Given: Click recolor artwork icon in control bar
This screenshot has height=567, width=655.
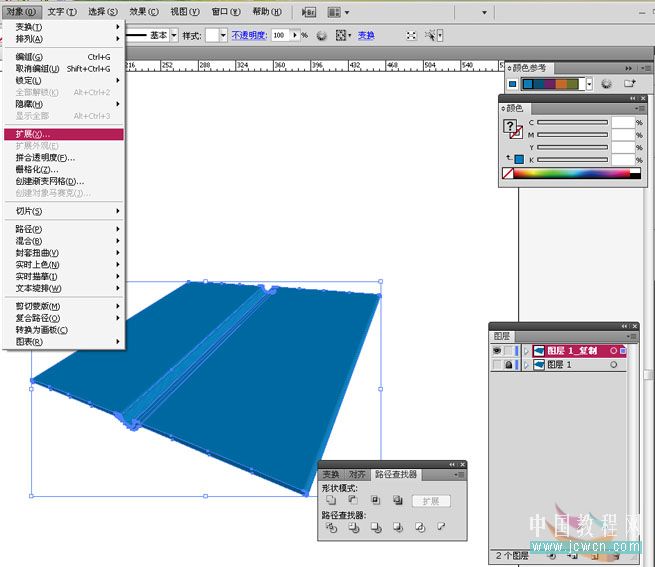Looking at the screenshot, I should coord(321,36).
